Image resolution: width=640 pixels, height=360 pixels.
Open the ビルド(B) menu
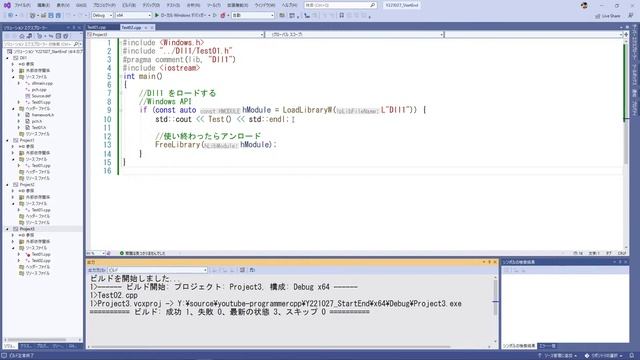[129, 5]
